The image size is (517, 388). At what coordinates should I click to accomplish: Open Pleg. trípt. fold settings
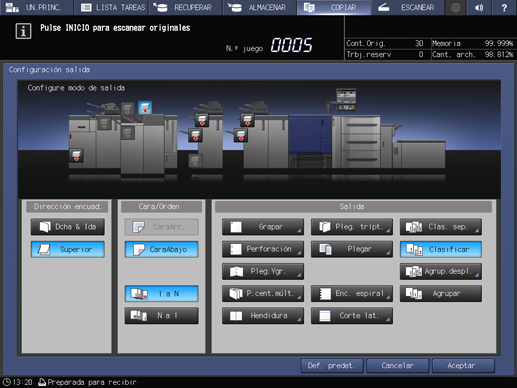tap(352, 227)
